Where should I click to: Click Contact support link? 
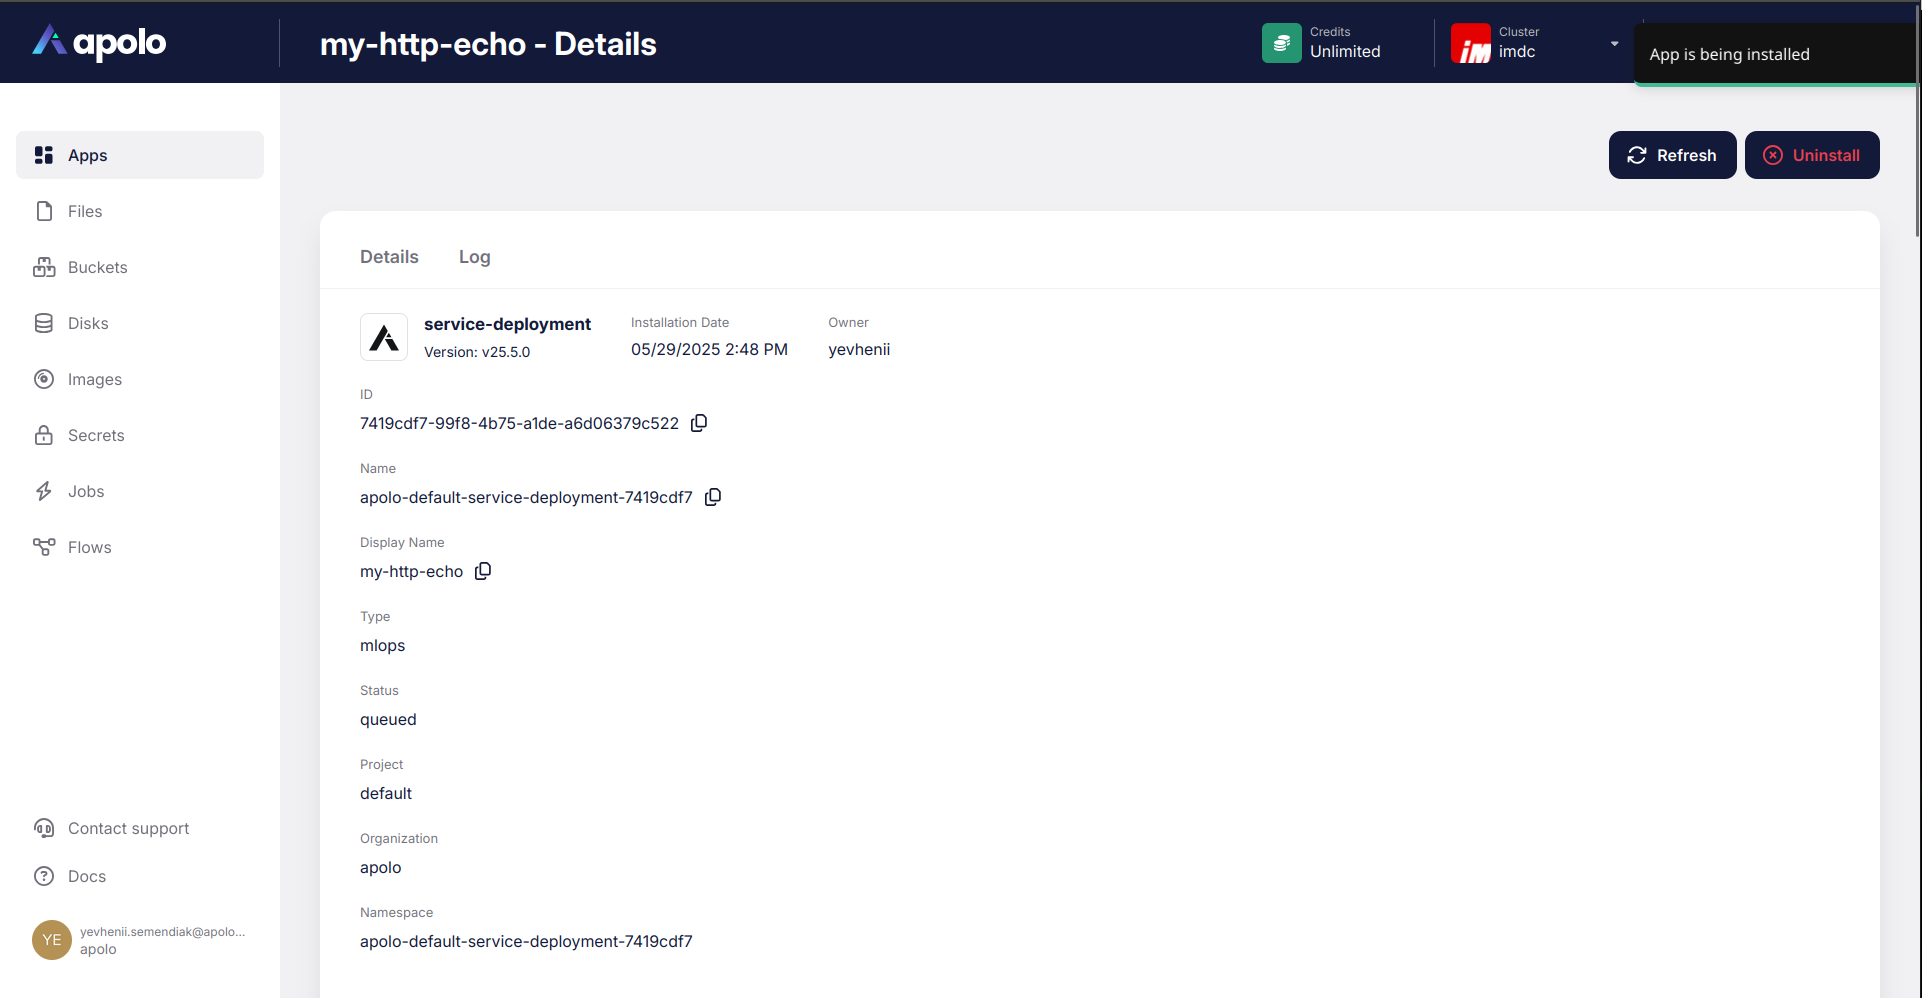(128, 828)
